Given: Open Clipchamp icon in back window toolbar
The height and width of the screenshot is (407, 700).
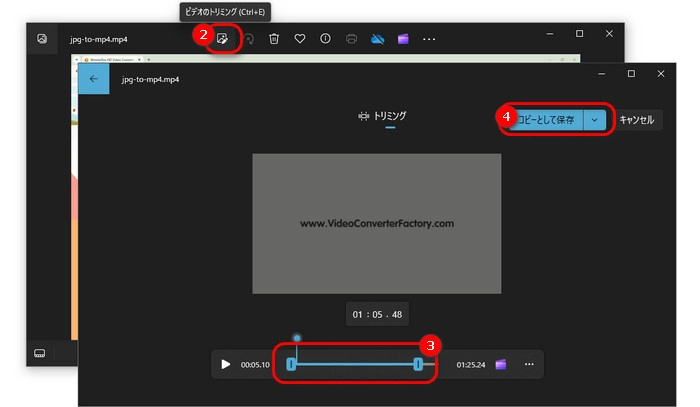Looking at the screenshot, I should (x=403, y=39).
